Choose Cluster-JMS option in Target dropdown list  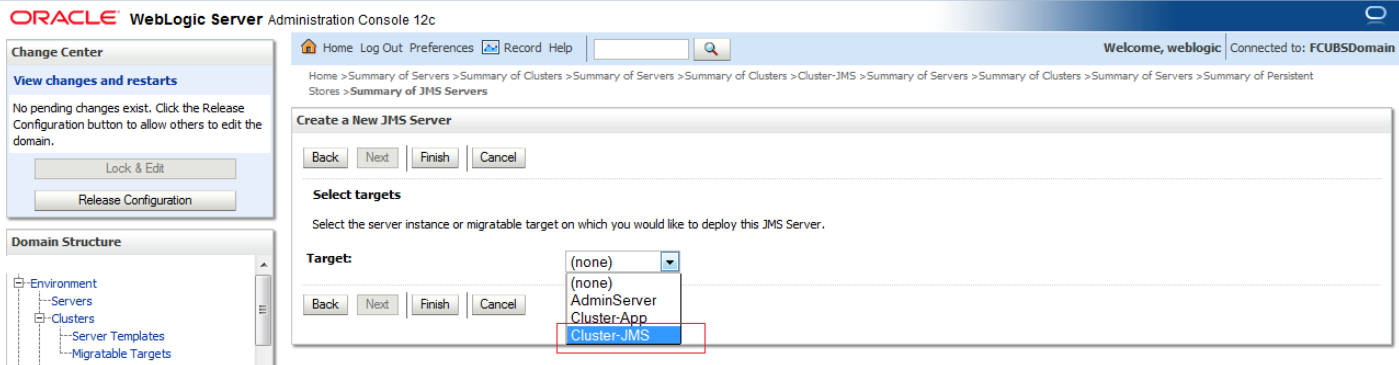click(x=623, y=335)
